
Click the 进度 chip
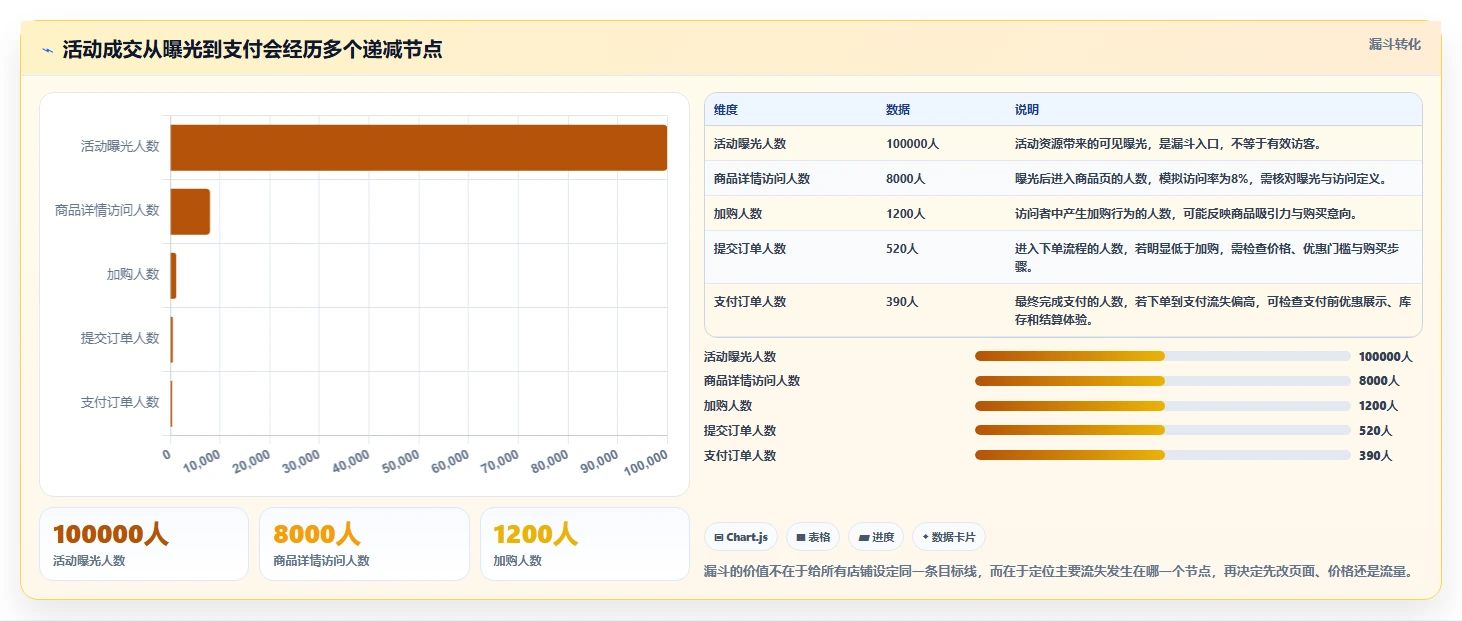[876, 537]
